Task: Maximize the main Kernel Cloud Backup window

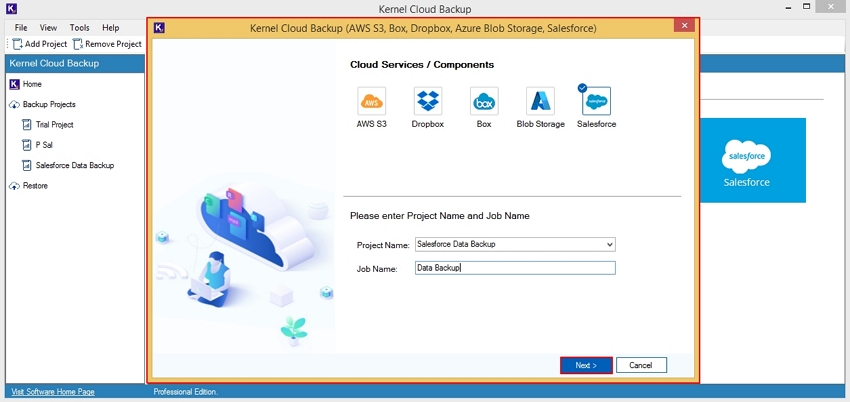Action: (807, 7)
